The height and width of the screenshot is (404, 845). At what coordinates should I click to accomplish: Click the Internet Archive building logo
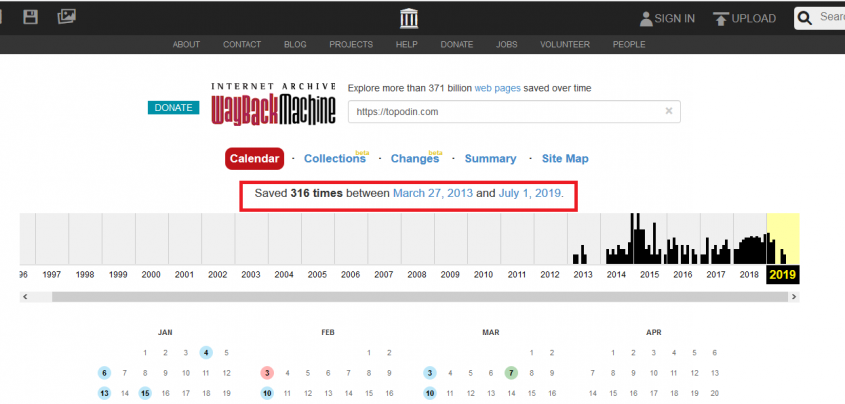click(408, 18)
